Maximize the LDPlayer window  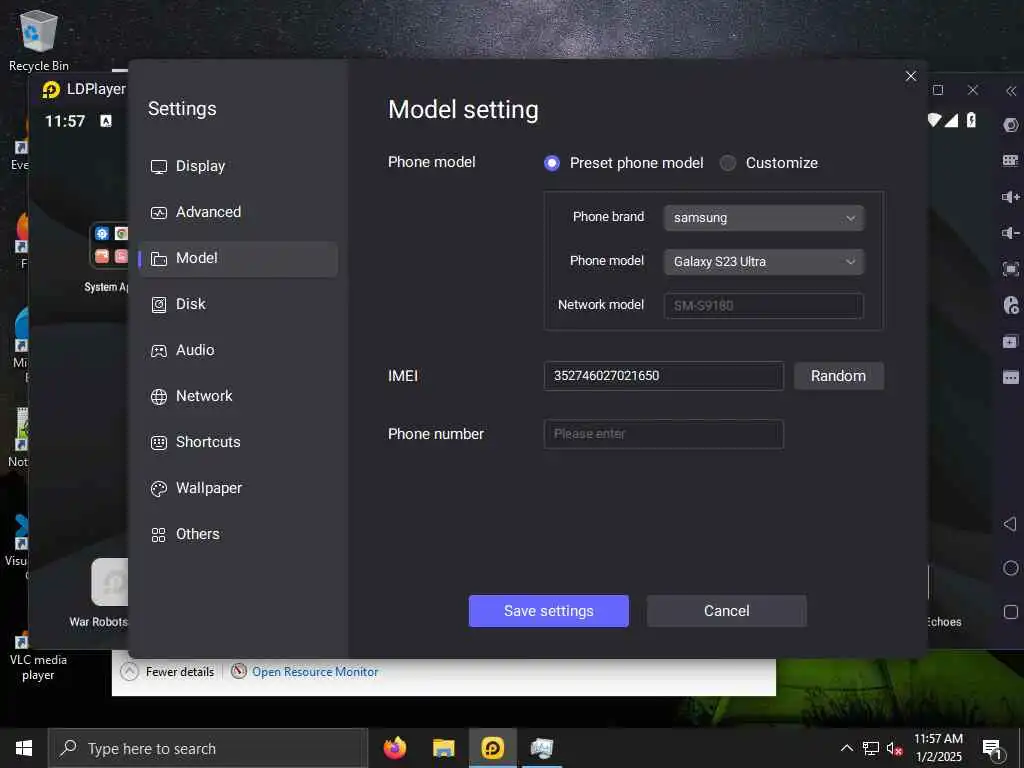938,90
